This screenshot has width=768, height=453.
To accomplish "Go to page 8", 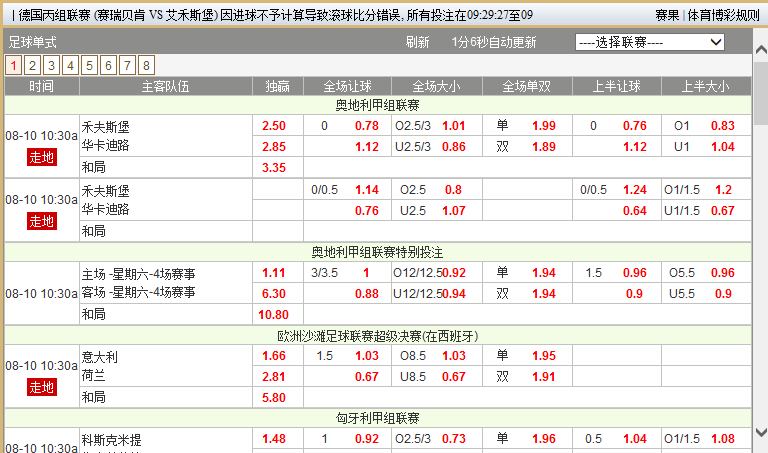I will click(x=146, y=65).
